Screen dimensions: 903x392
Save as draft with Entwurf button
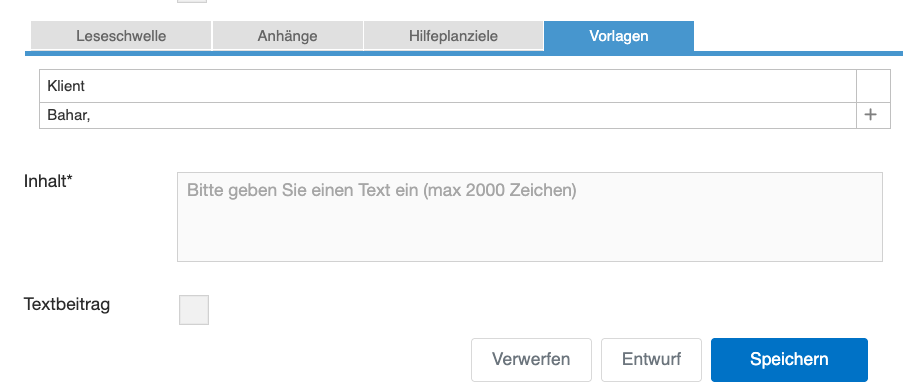(x=651, y=360)
